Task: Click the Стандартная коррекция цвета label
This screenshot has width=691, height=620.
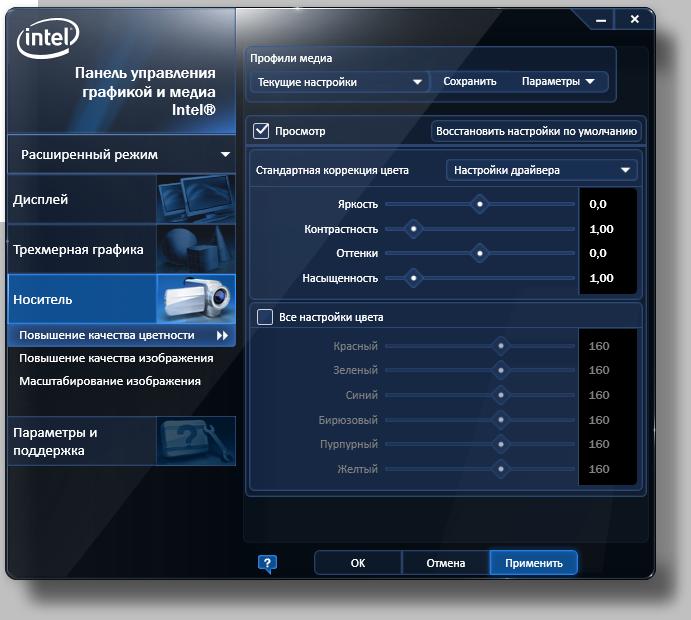Action: coord(332,171)
